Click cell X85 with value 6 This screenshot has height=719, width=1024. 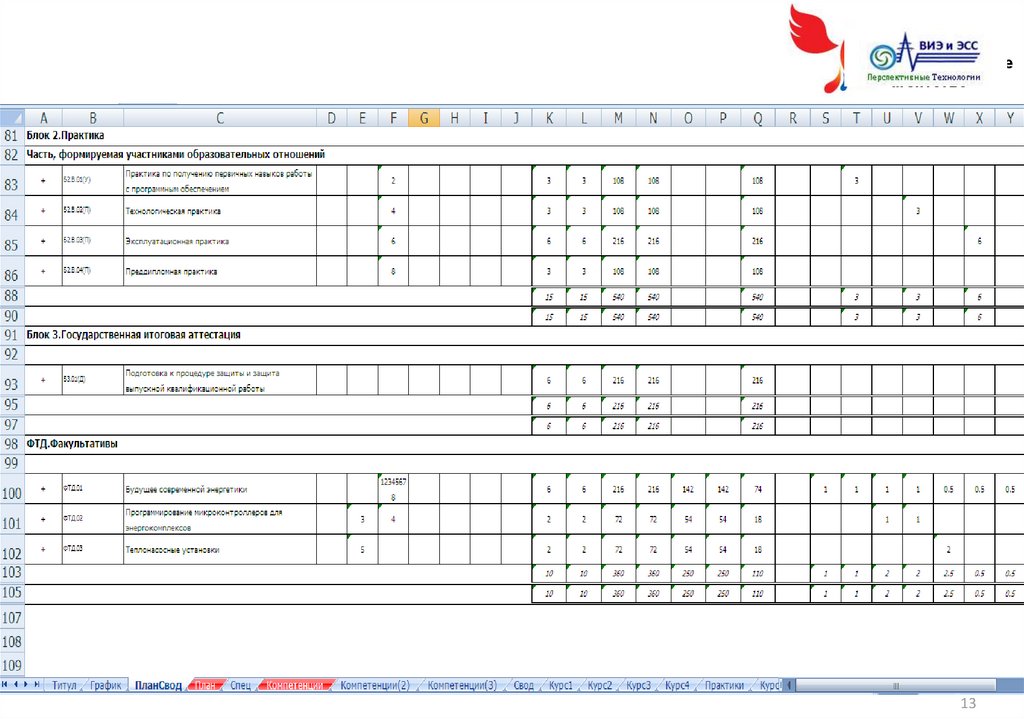[x=979, y=241]
